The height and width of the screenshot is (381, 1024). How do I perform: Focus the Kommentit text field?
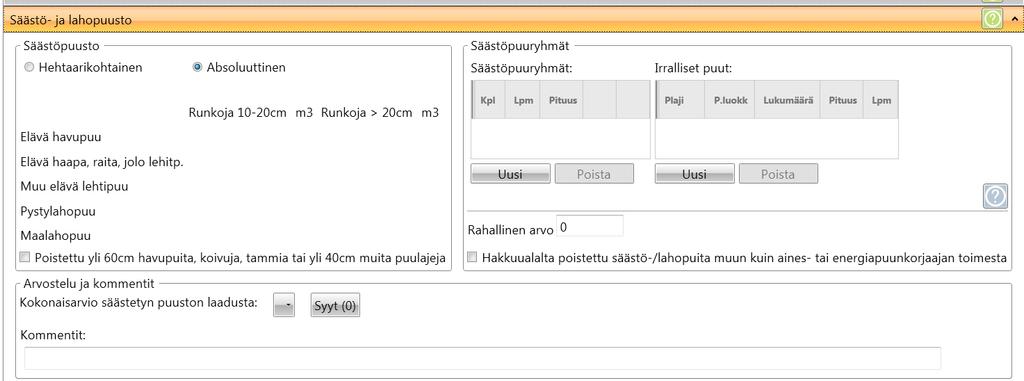483,358
